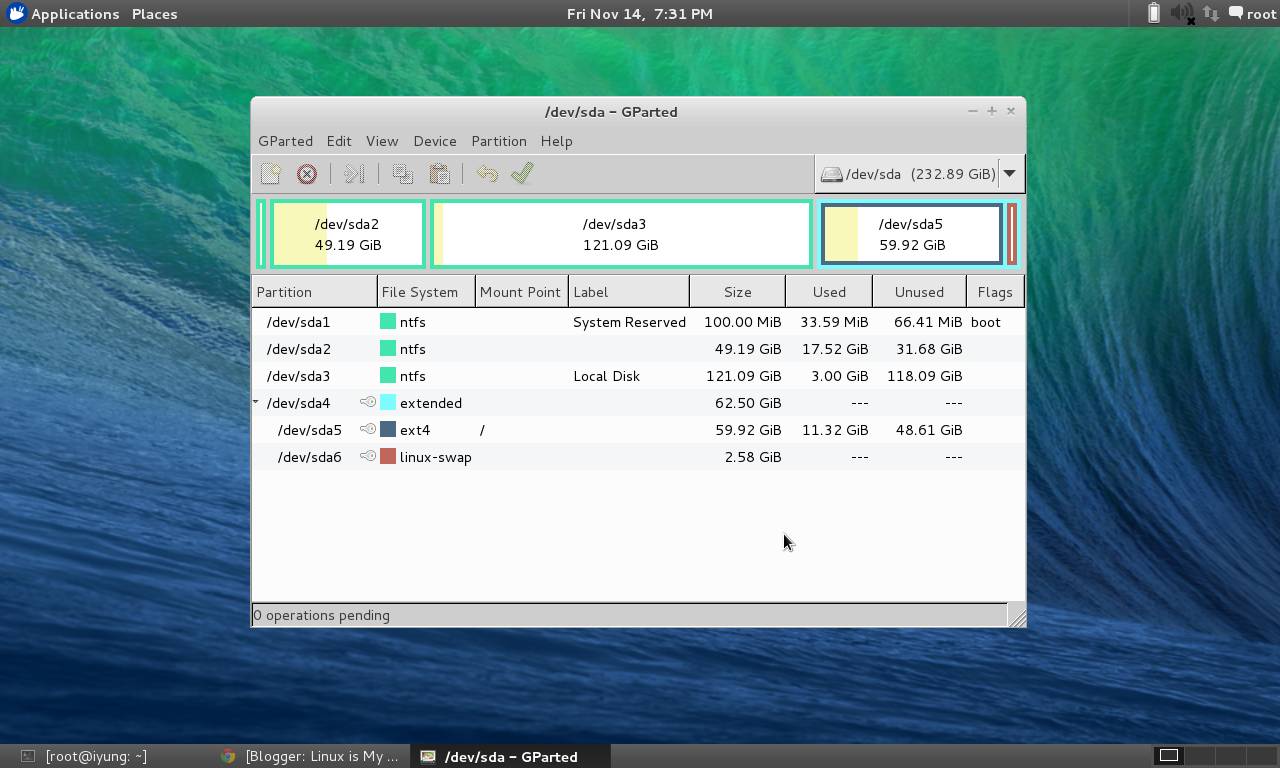Open the Help menu

point(556,141)
